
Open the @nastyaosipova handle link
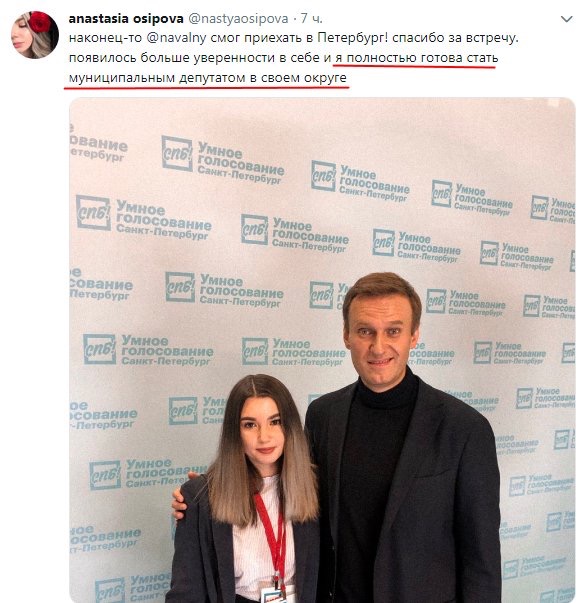pos(238,18)
